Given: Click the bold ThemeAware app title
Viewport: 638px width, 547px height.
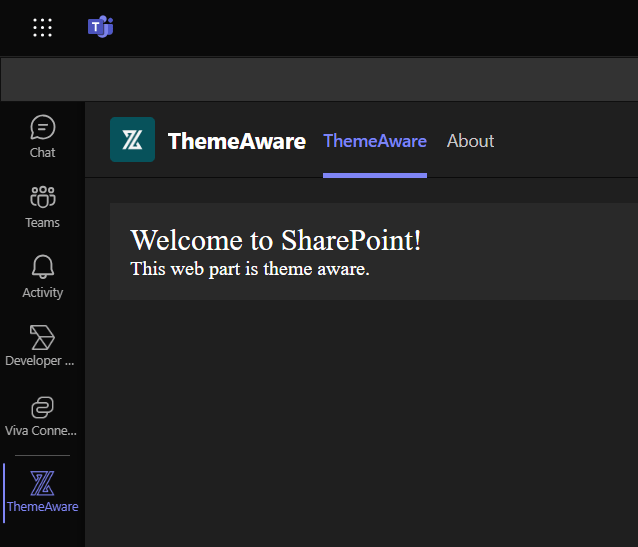Looking at the screenshot, I should click(x=237, y=141).
